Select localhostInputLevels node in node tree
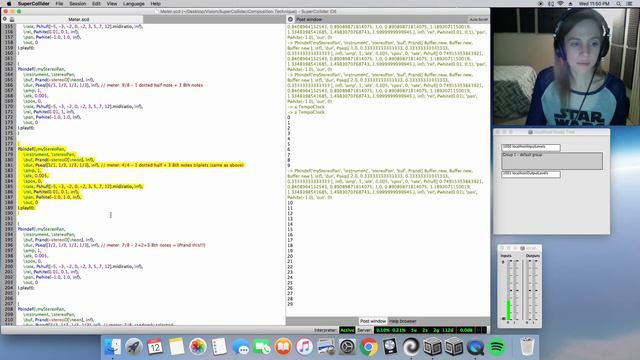The height and width of the screenshot is (360, 640). click(531, 147)
